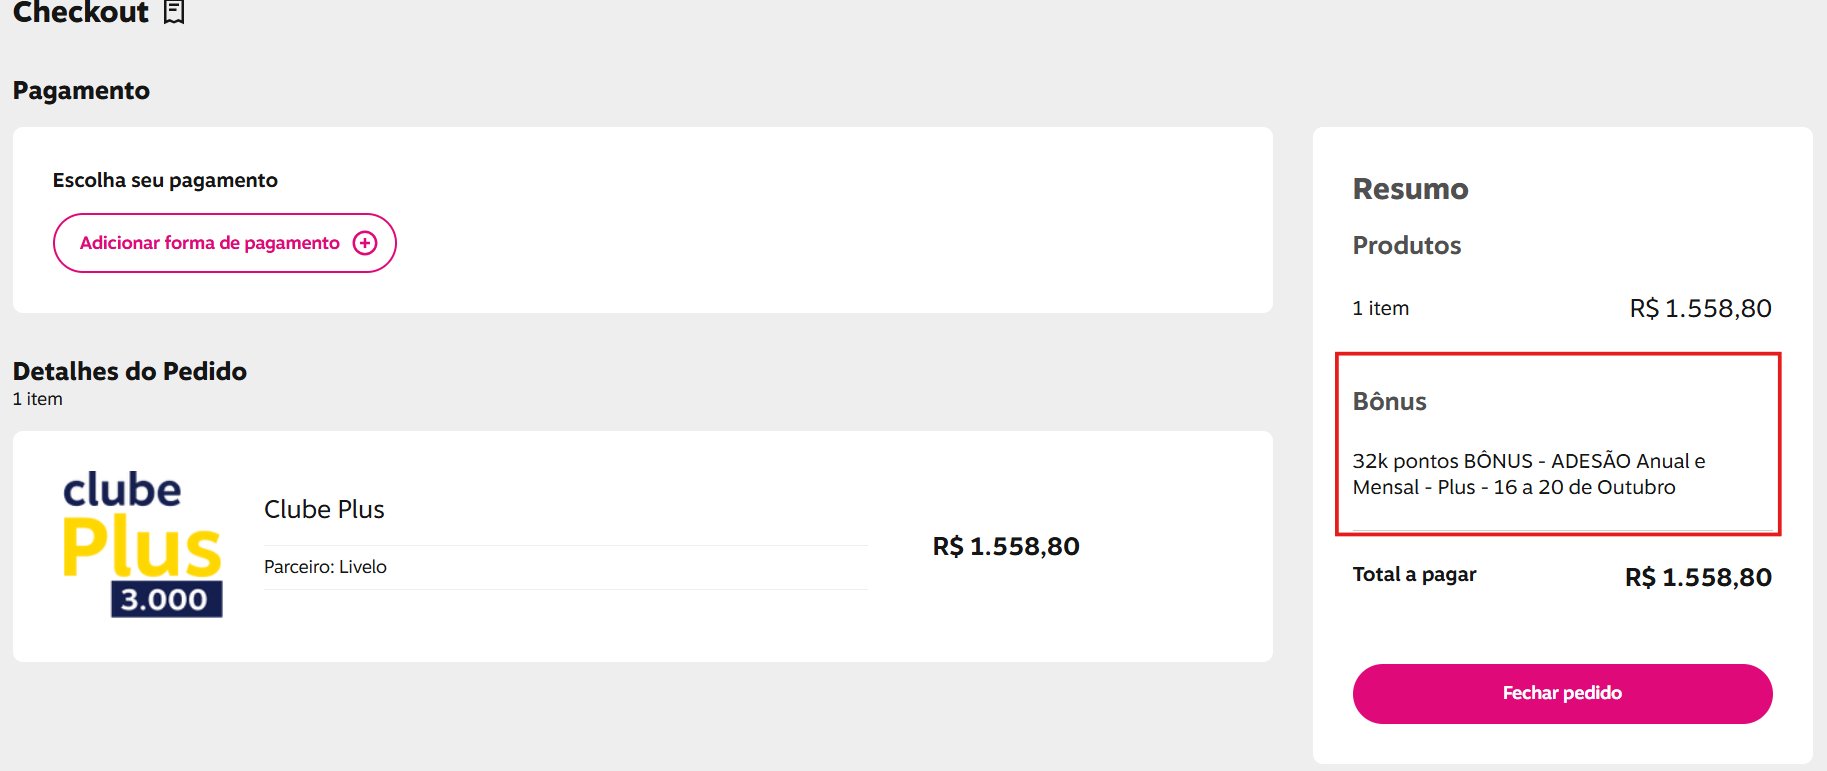Click the receipt icon beside Checkout
This screenshot has width=1827, height=771.
pyautogui.click(x=174, y=12)
